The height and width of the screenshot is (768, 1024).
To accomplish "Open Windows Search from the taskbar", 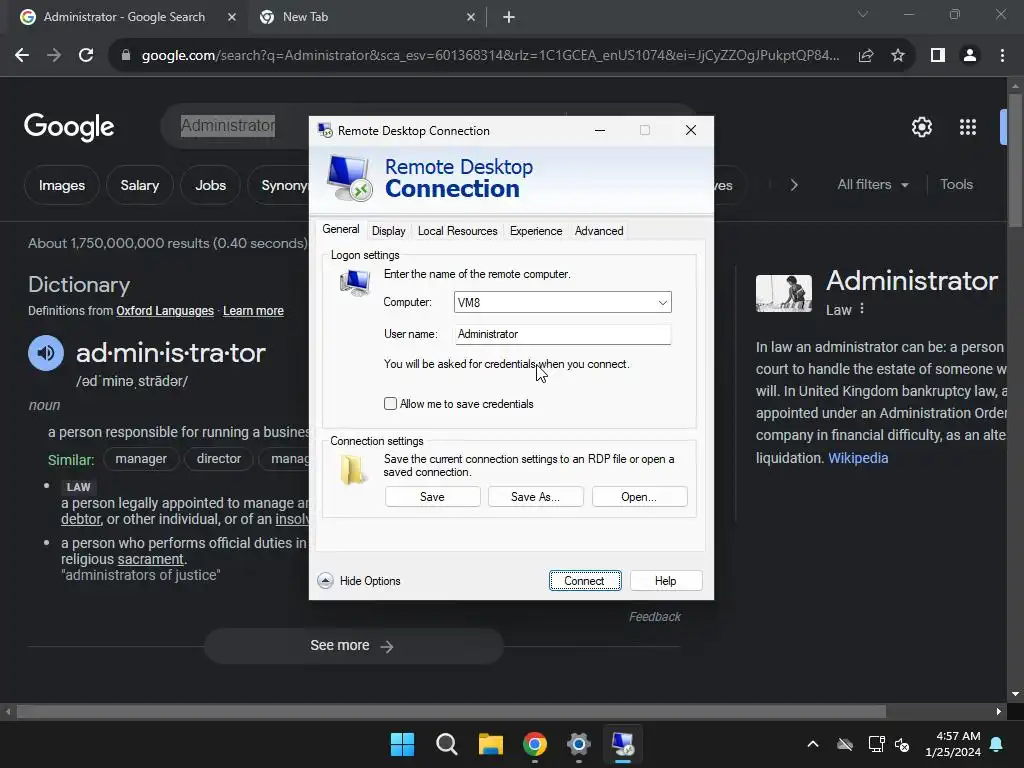I will pos(447,744).
